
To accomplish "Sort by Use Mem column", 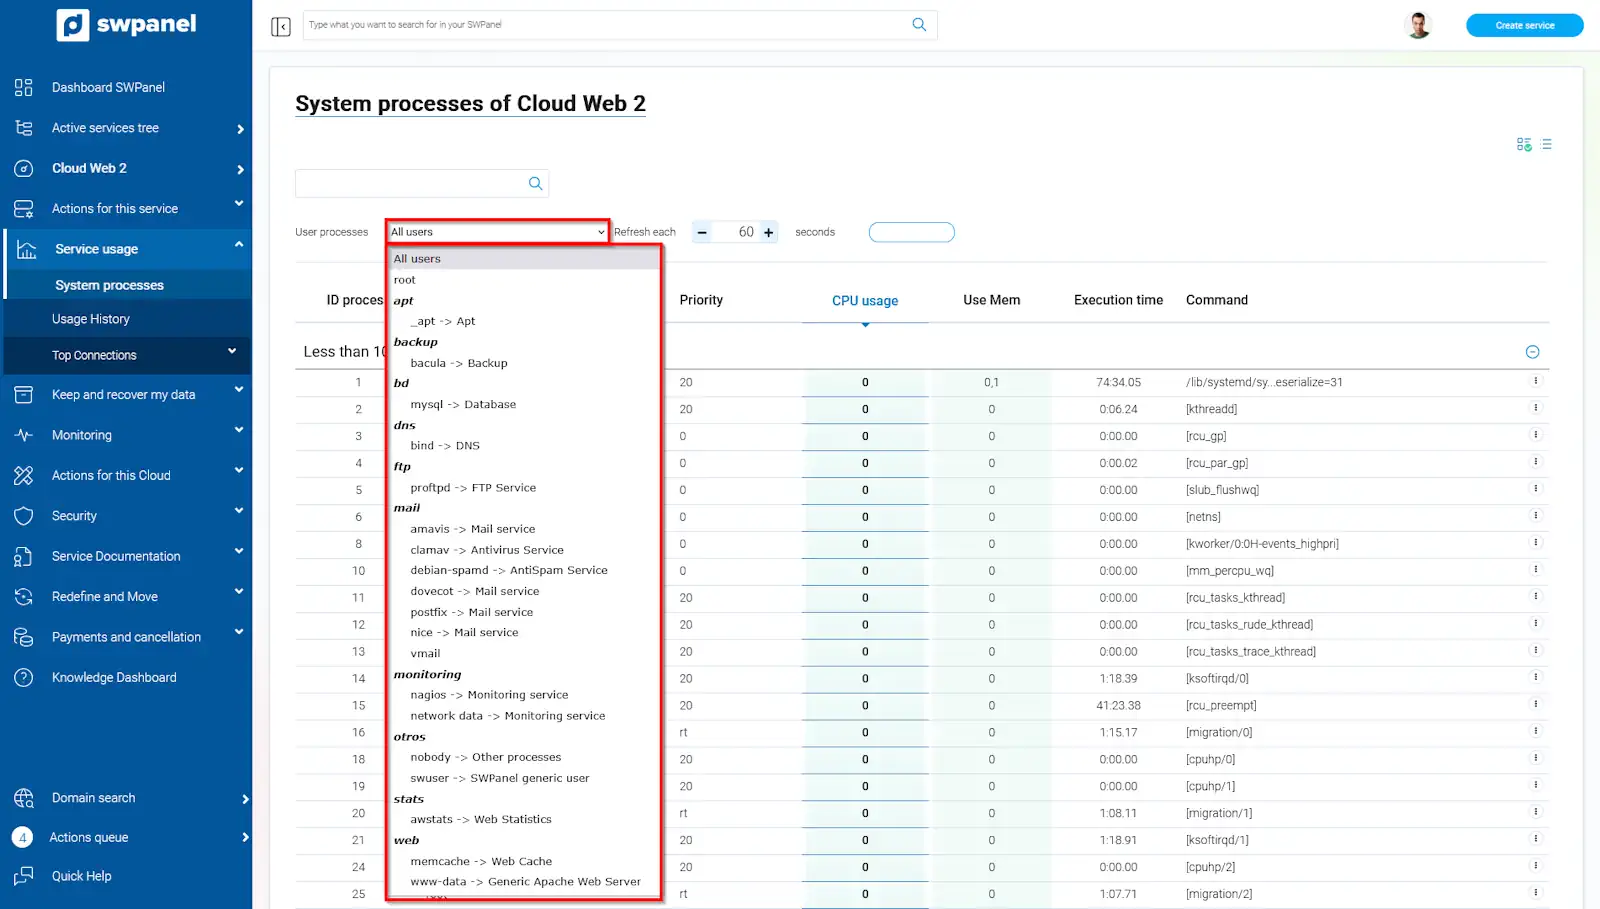I will pos(992,300).
